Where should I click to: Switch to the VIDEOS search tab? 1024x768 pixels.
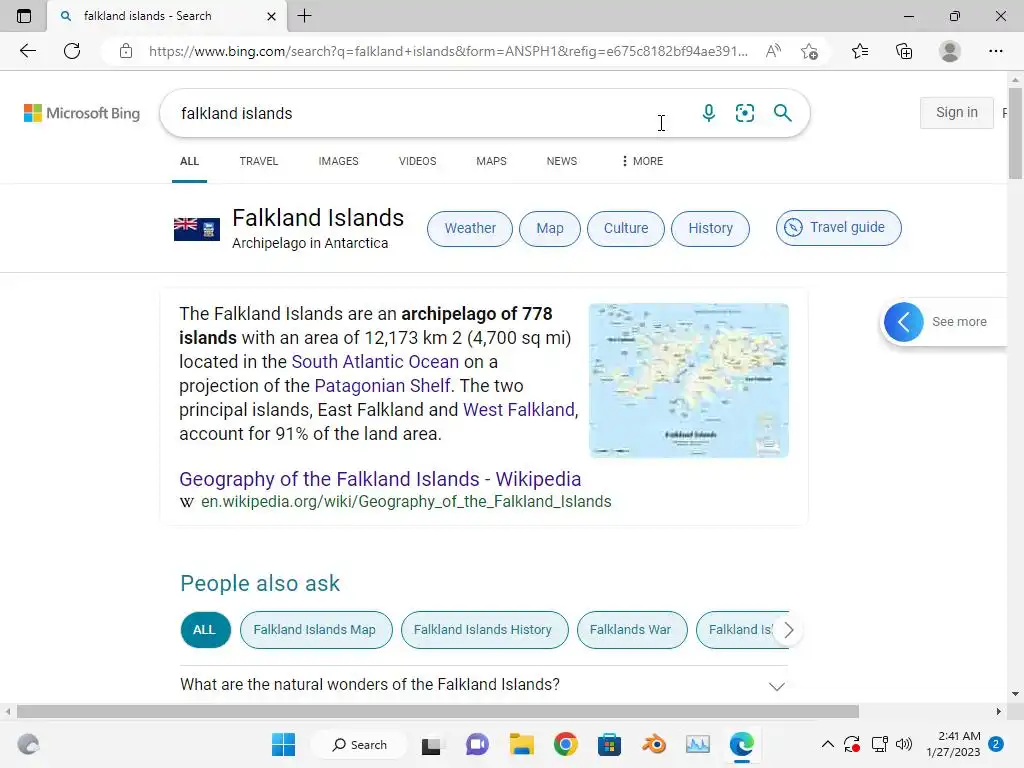click(x=417, y=161)
